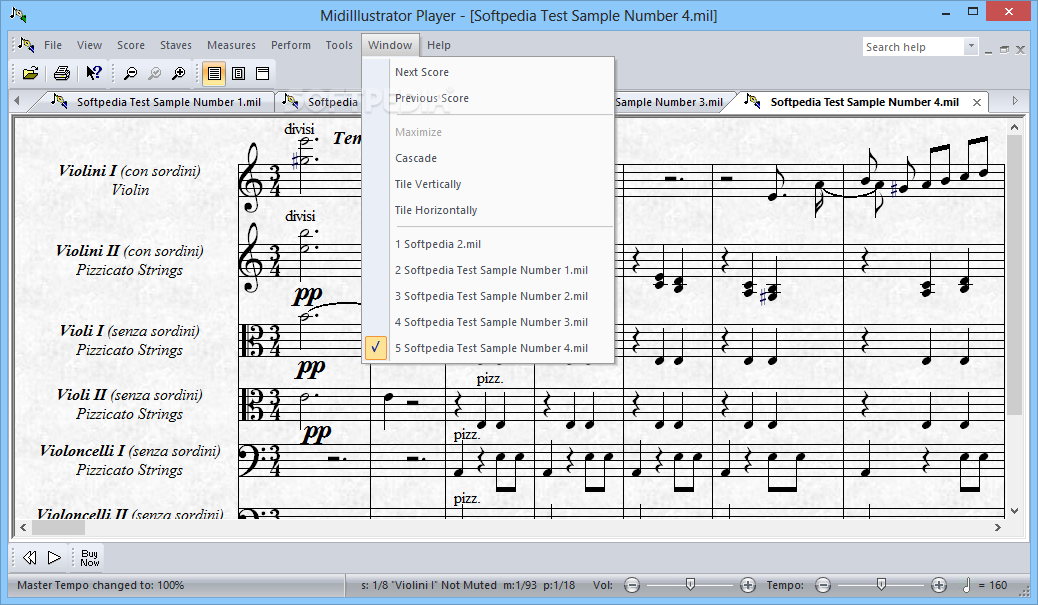Decrease tempo with the minus button
The height and width of the screenshot is (605, 1038).
click(x=823, y=585)
